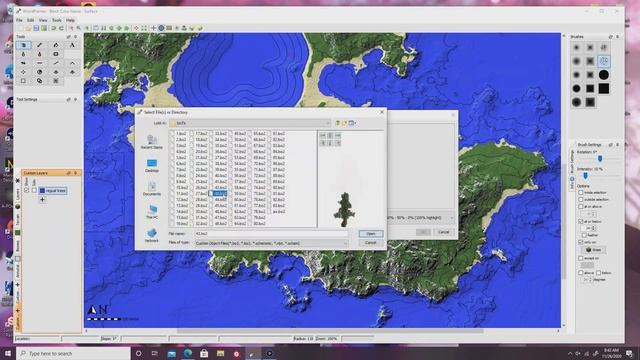Select the Flatten tool with the horizontal line
Screen dimensions: 640x360
40,63
